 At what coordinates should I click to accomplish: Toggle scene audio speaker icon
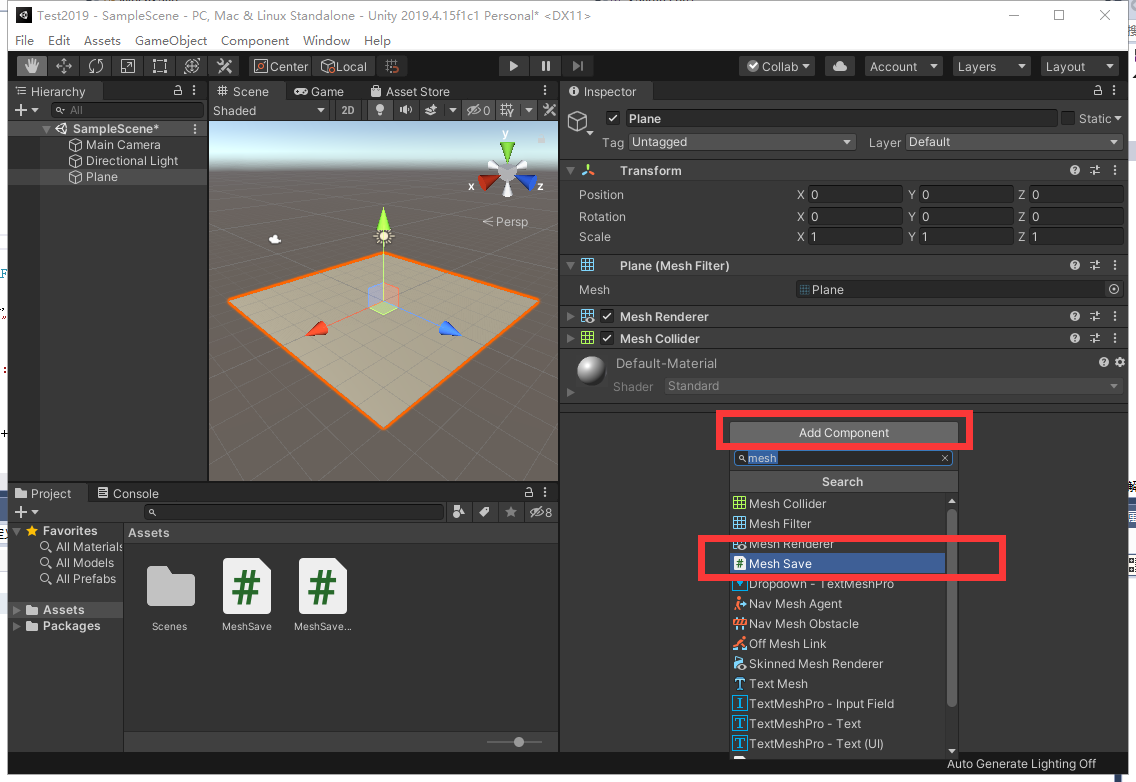406,110
